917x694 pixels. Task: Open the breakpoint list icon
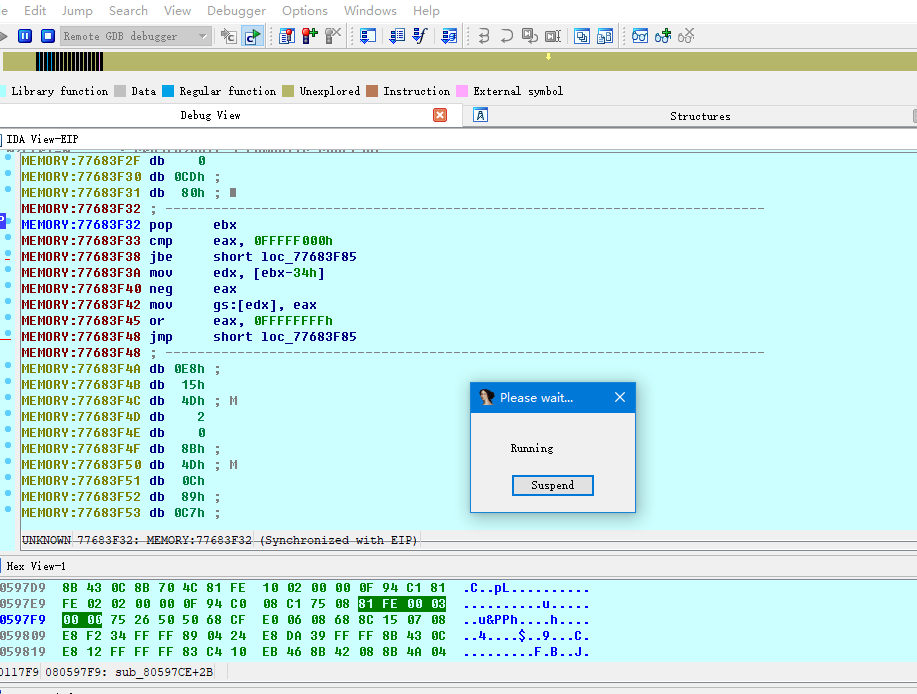(x=287, y=36)
